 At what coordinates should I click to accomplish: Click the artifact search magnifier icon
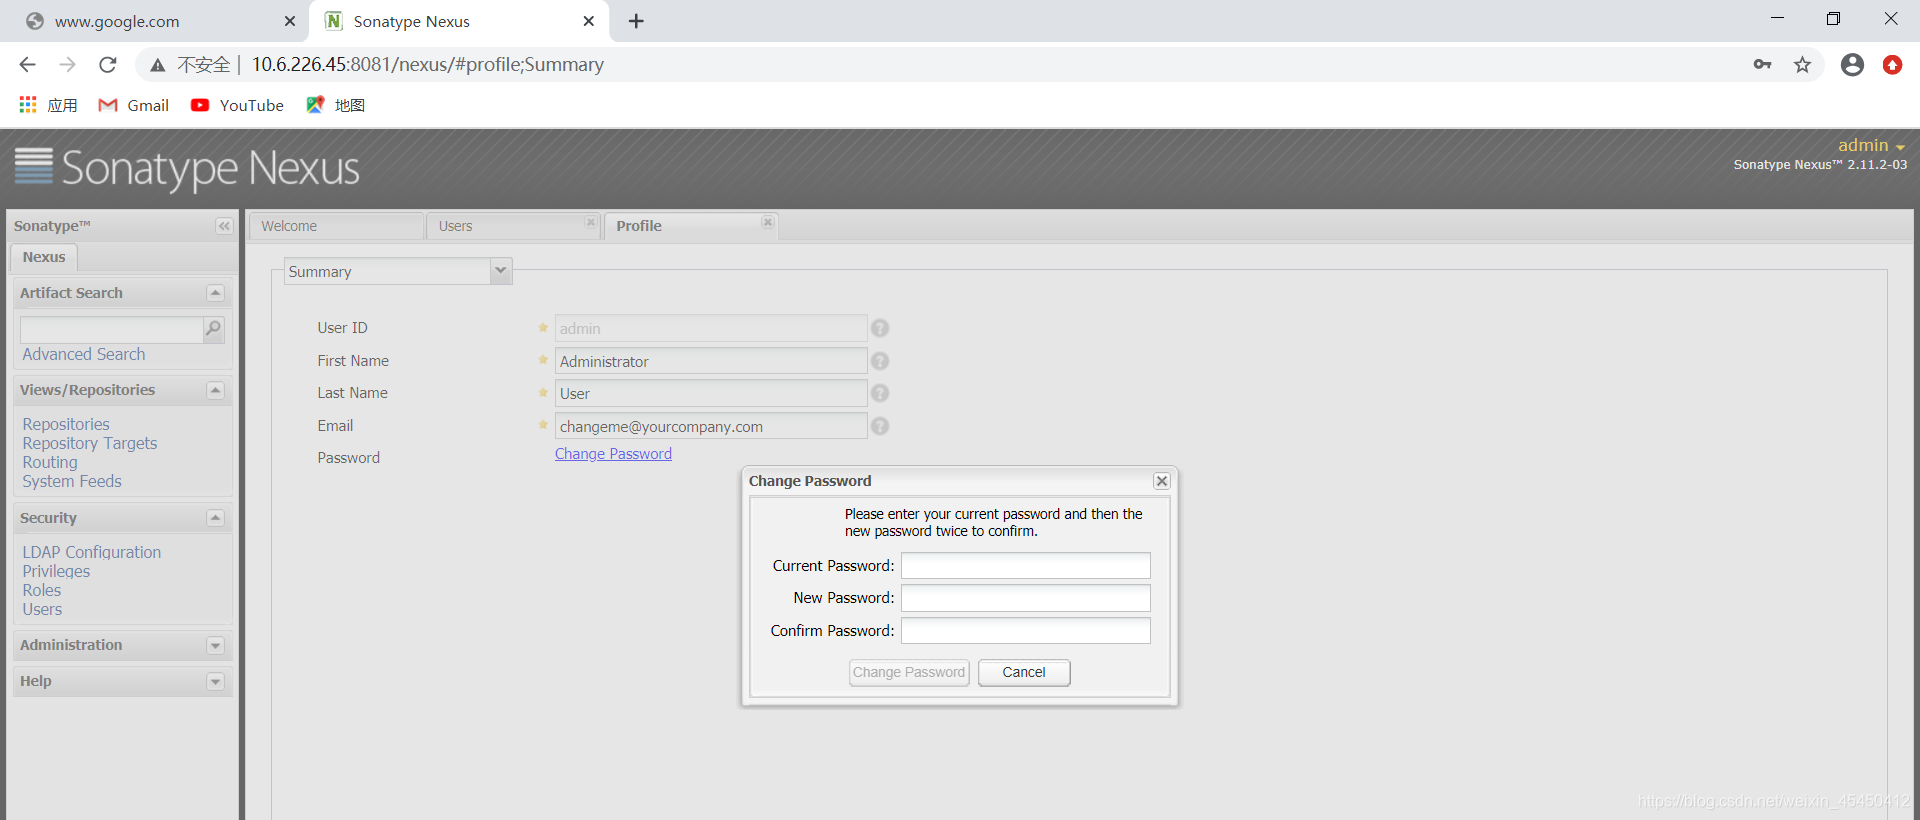213,328
